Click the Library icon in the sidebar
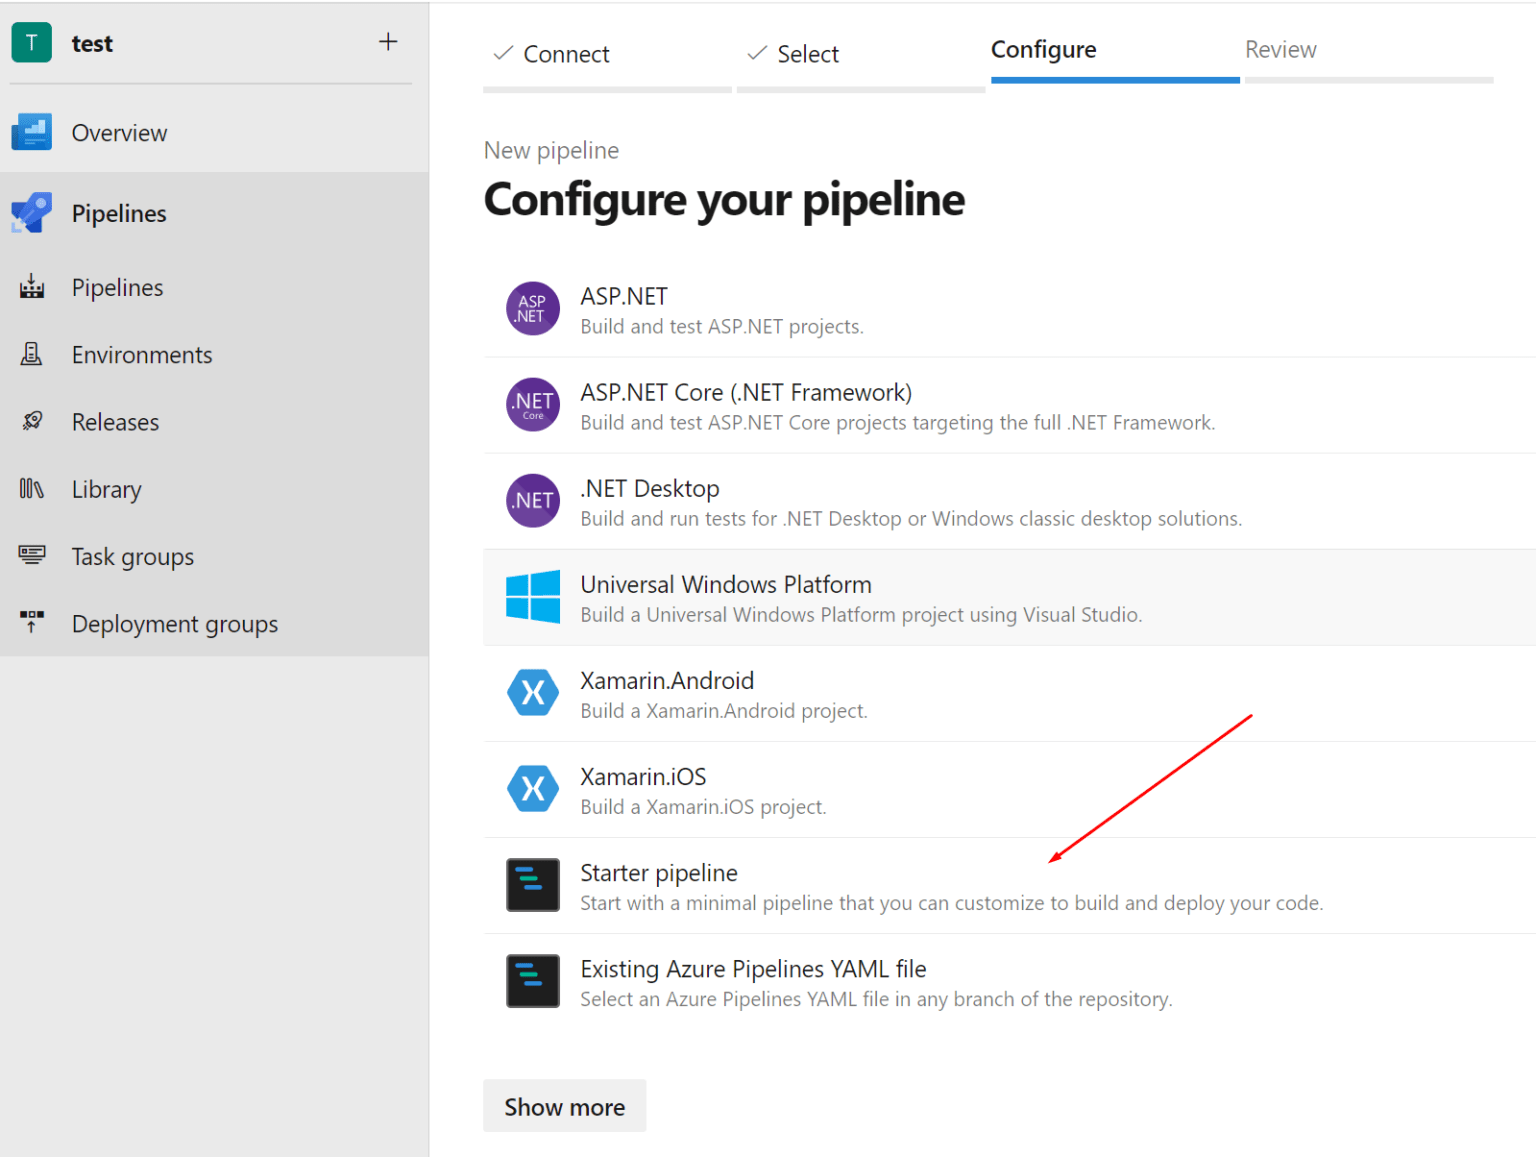1536x1157 pixels. pos(31,488)
